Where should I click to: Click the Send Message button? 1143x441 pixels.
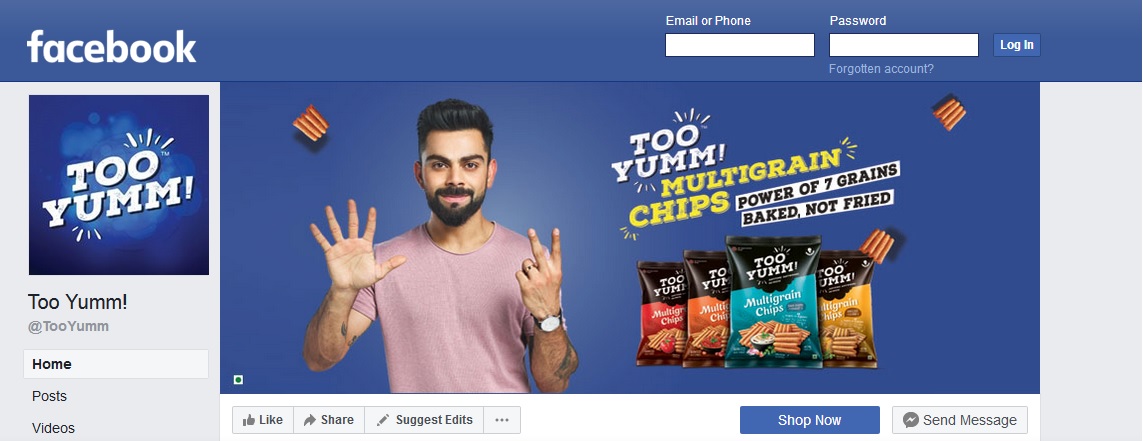click(x=960, y=420)
